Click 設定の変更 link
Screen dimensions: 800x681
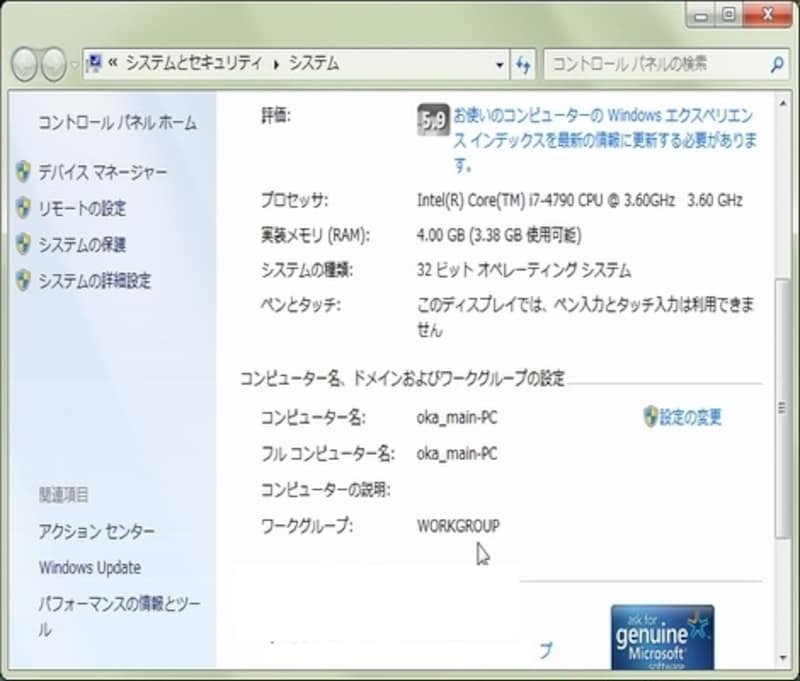coord(690,417)
